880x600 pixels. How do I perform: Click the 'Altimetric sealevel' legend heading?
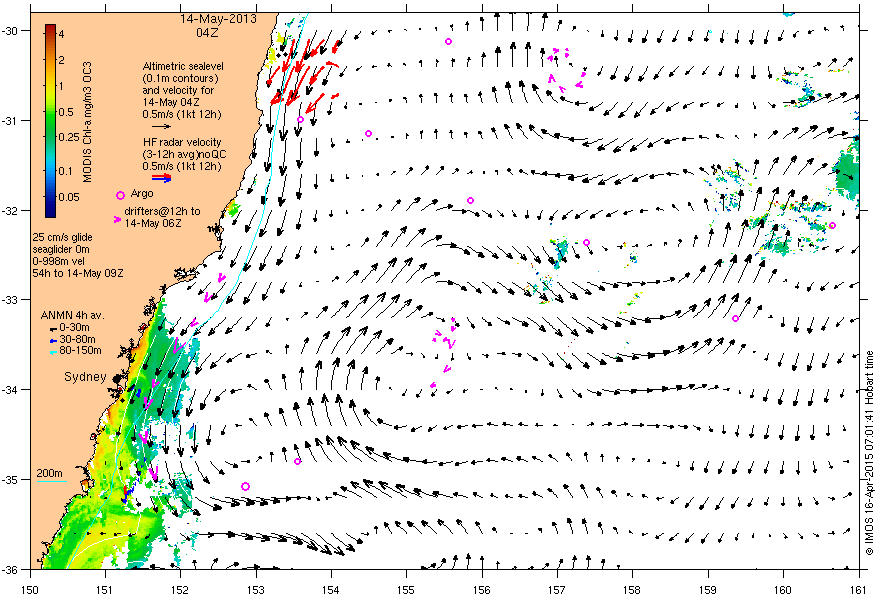(x=183, y=66)
